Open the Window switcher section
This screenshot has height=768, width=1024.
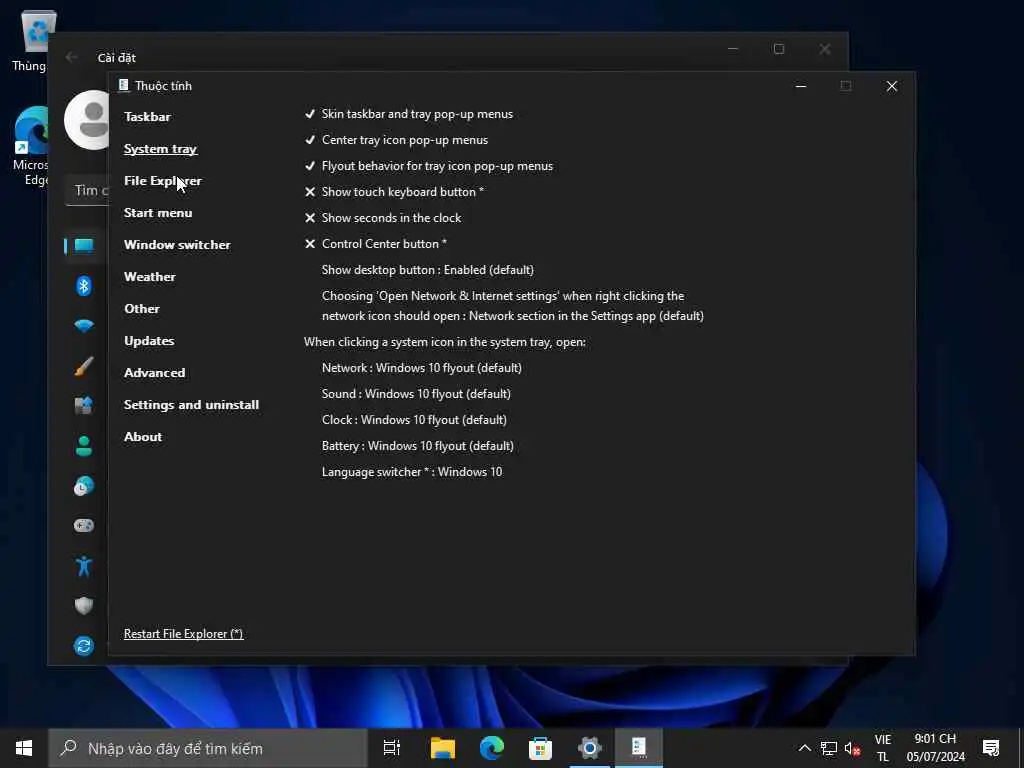[x=177, y=245]
